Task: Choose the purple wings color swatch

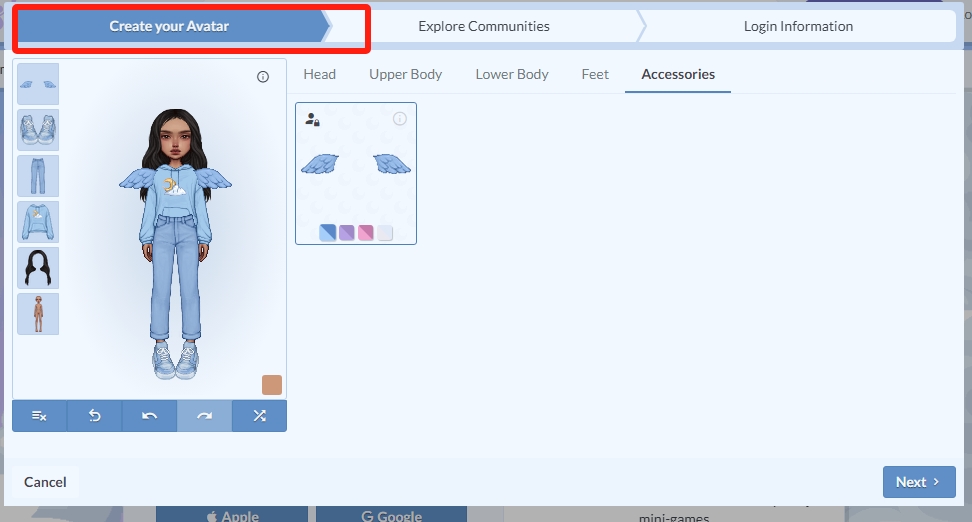Action: pyautogui.click(x=347, y=233)
